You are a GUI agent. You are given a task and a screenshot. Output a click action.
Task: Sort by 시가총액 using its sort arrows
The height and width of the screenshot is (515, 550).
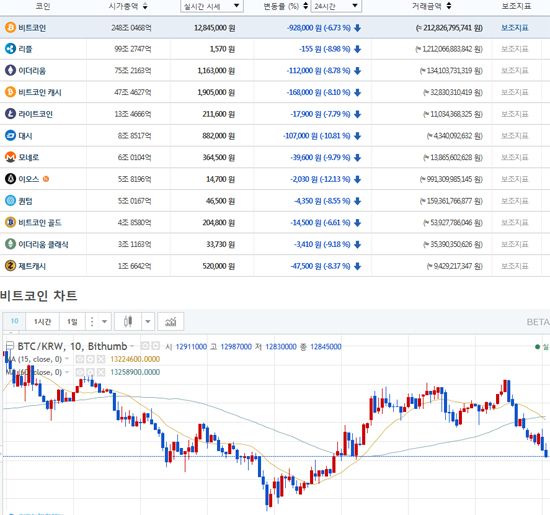point(145,6)
